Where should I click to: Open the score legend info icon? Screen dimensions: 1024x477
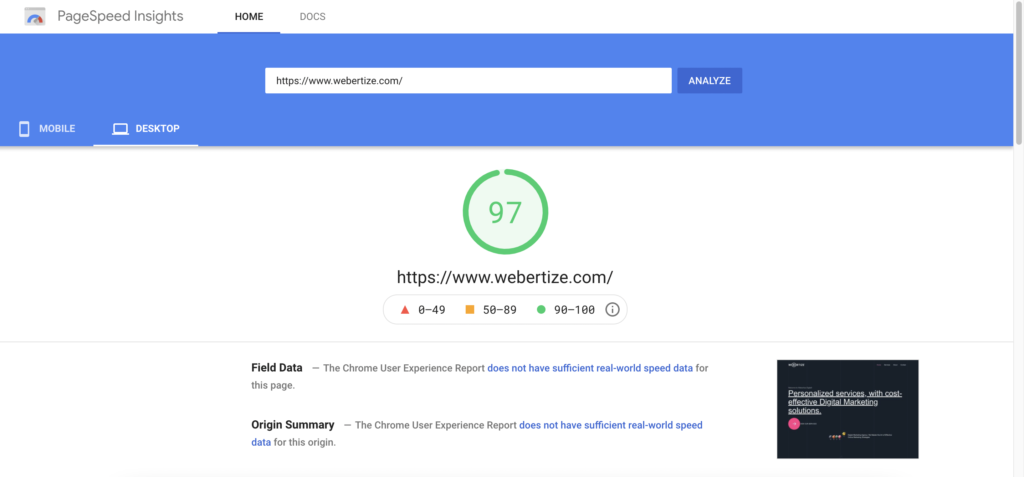(612, 310)
